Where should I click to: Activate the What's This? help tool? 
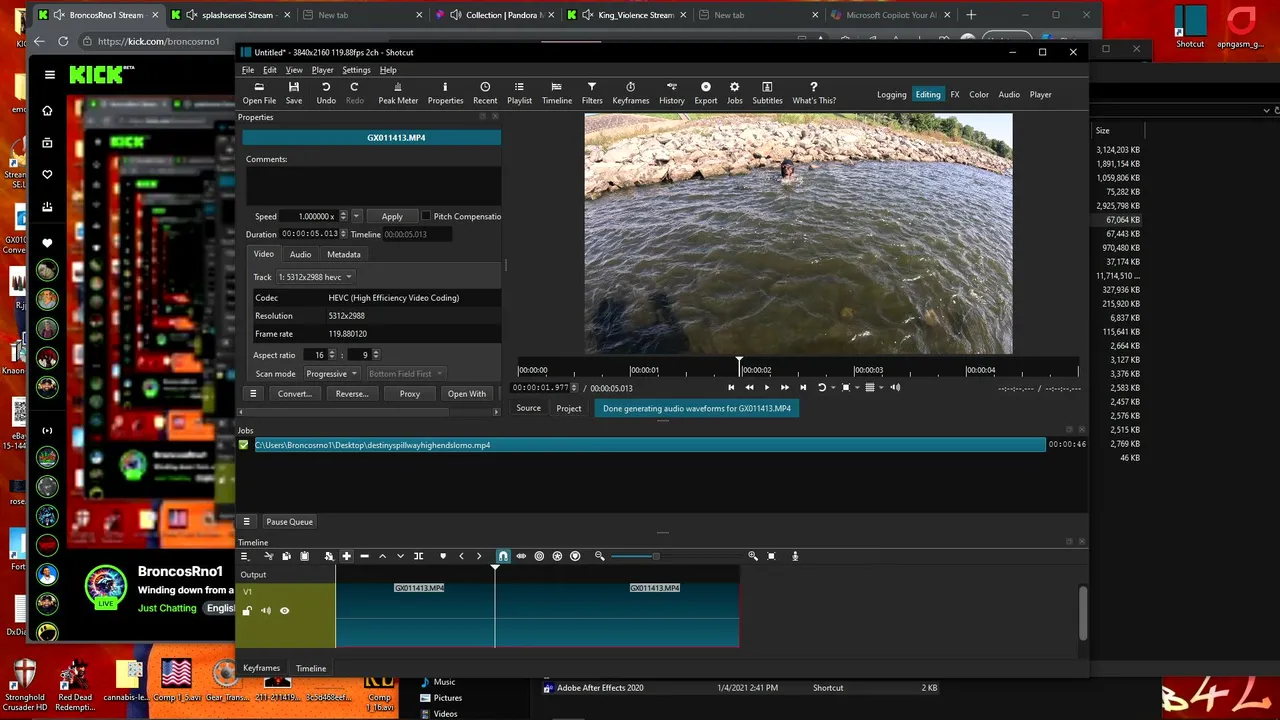[814, 93]
